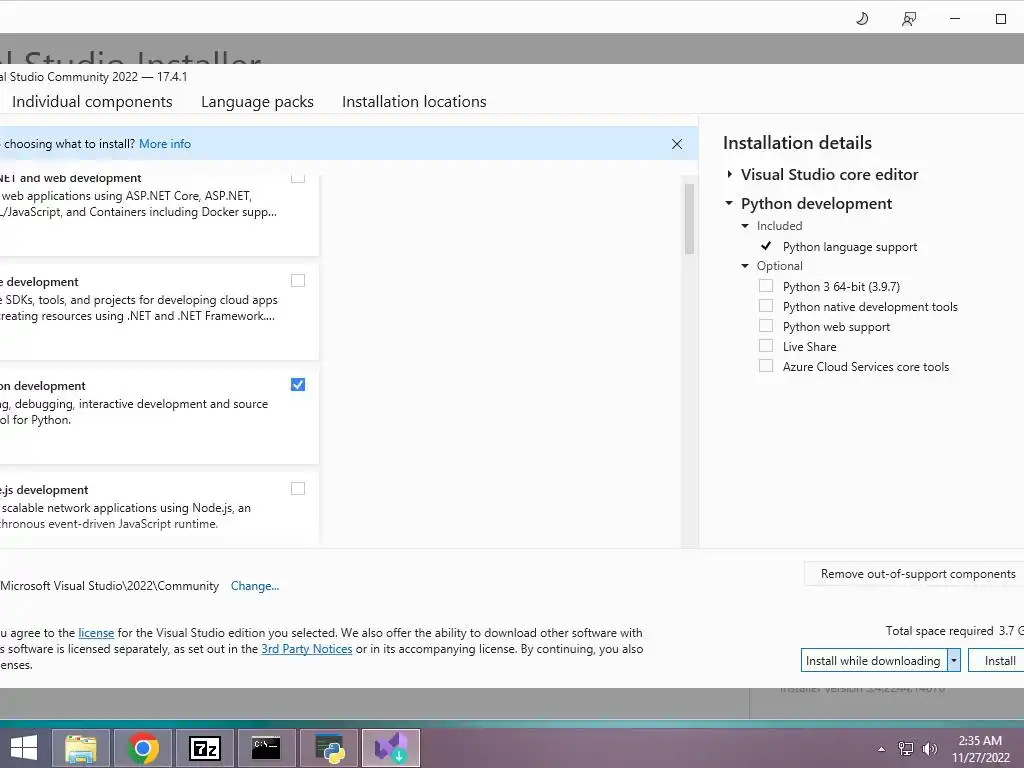The height and width of the screenshot is (768, 1024).
Task: Dismiss the info banner with X
Action: 677,144
